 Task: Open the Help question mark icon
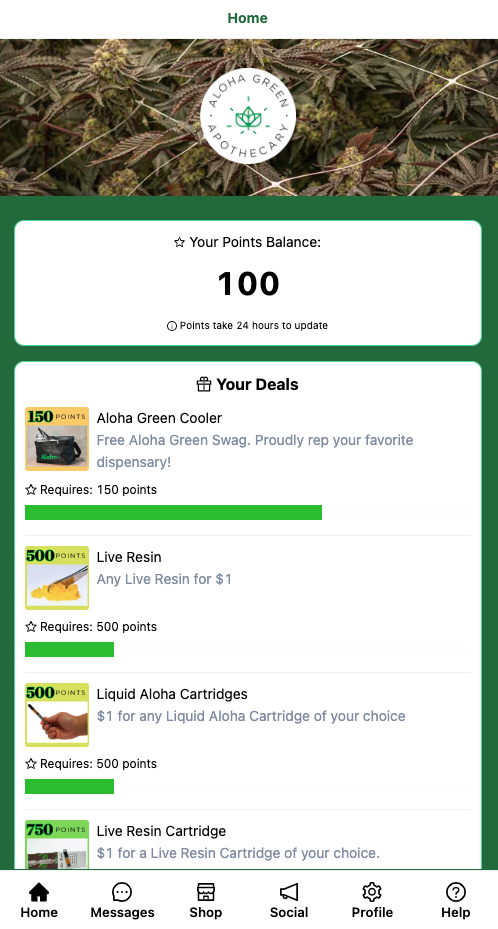coord(455,892)
